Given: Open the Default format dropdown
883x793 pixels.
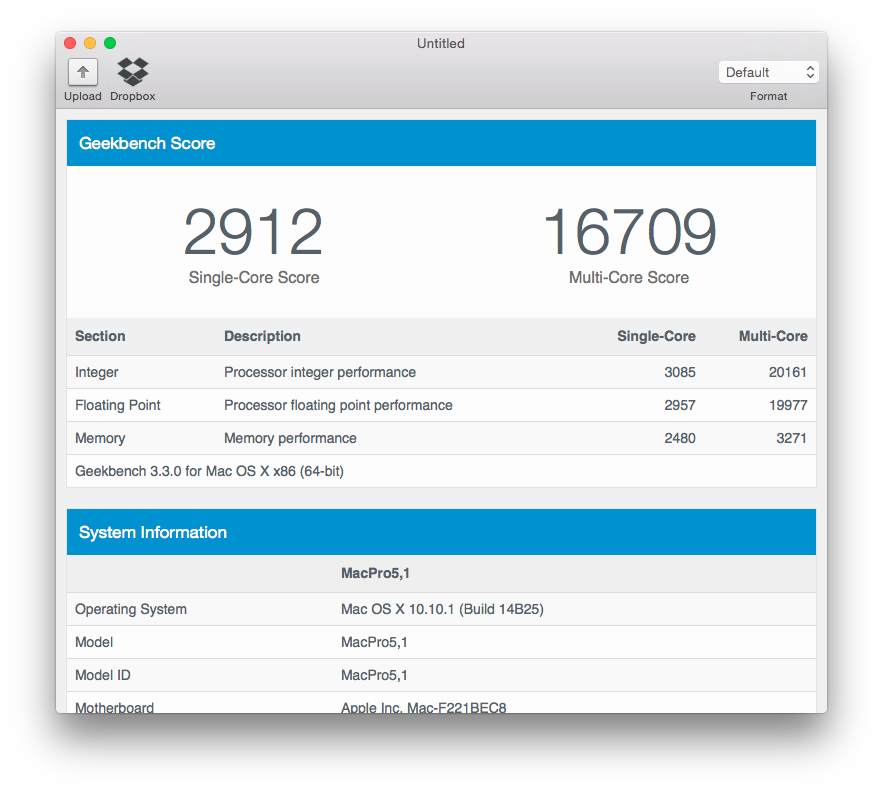Looking at the screenshot, I should (x=769, y=72).
